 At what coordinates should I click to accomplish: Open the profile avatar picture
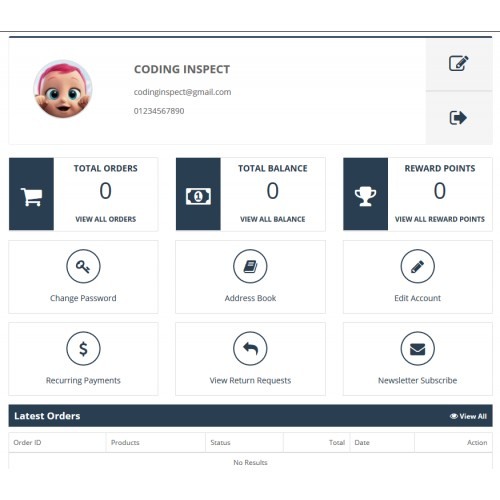pos(63,89)
